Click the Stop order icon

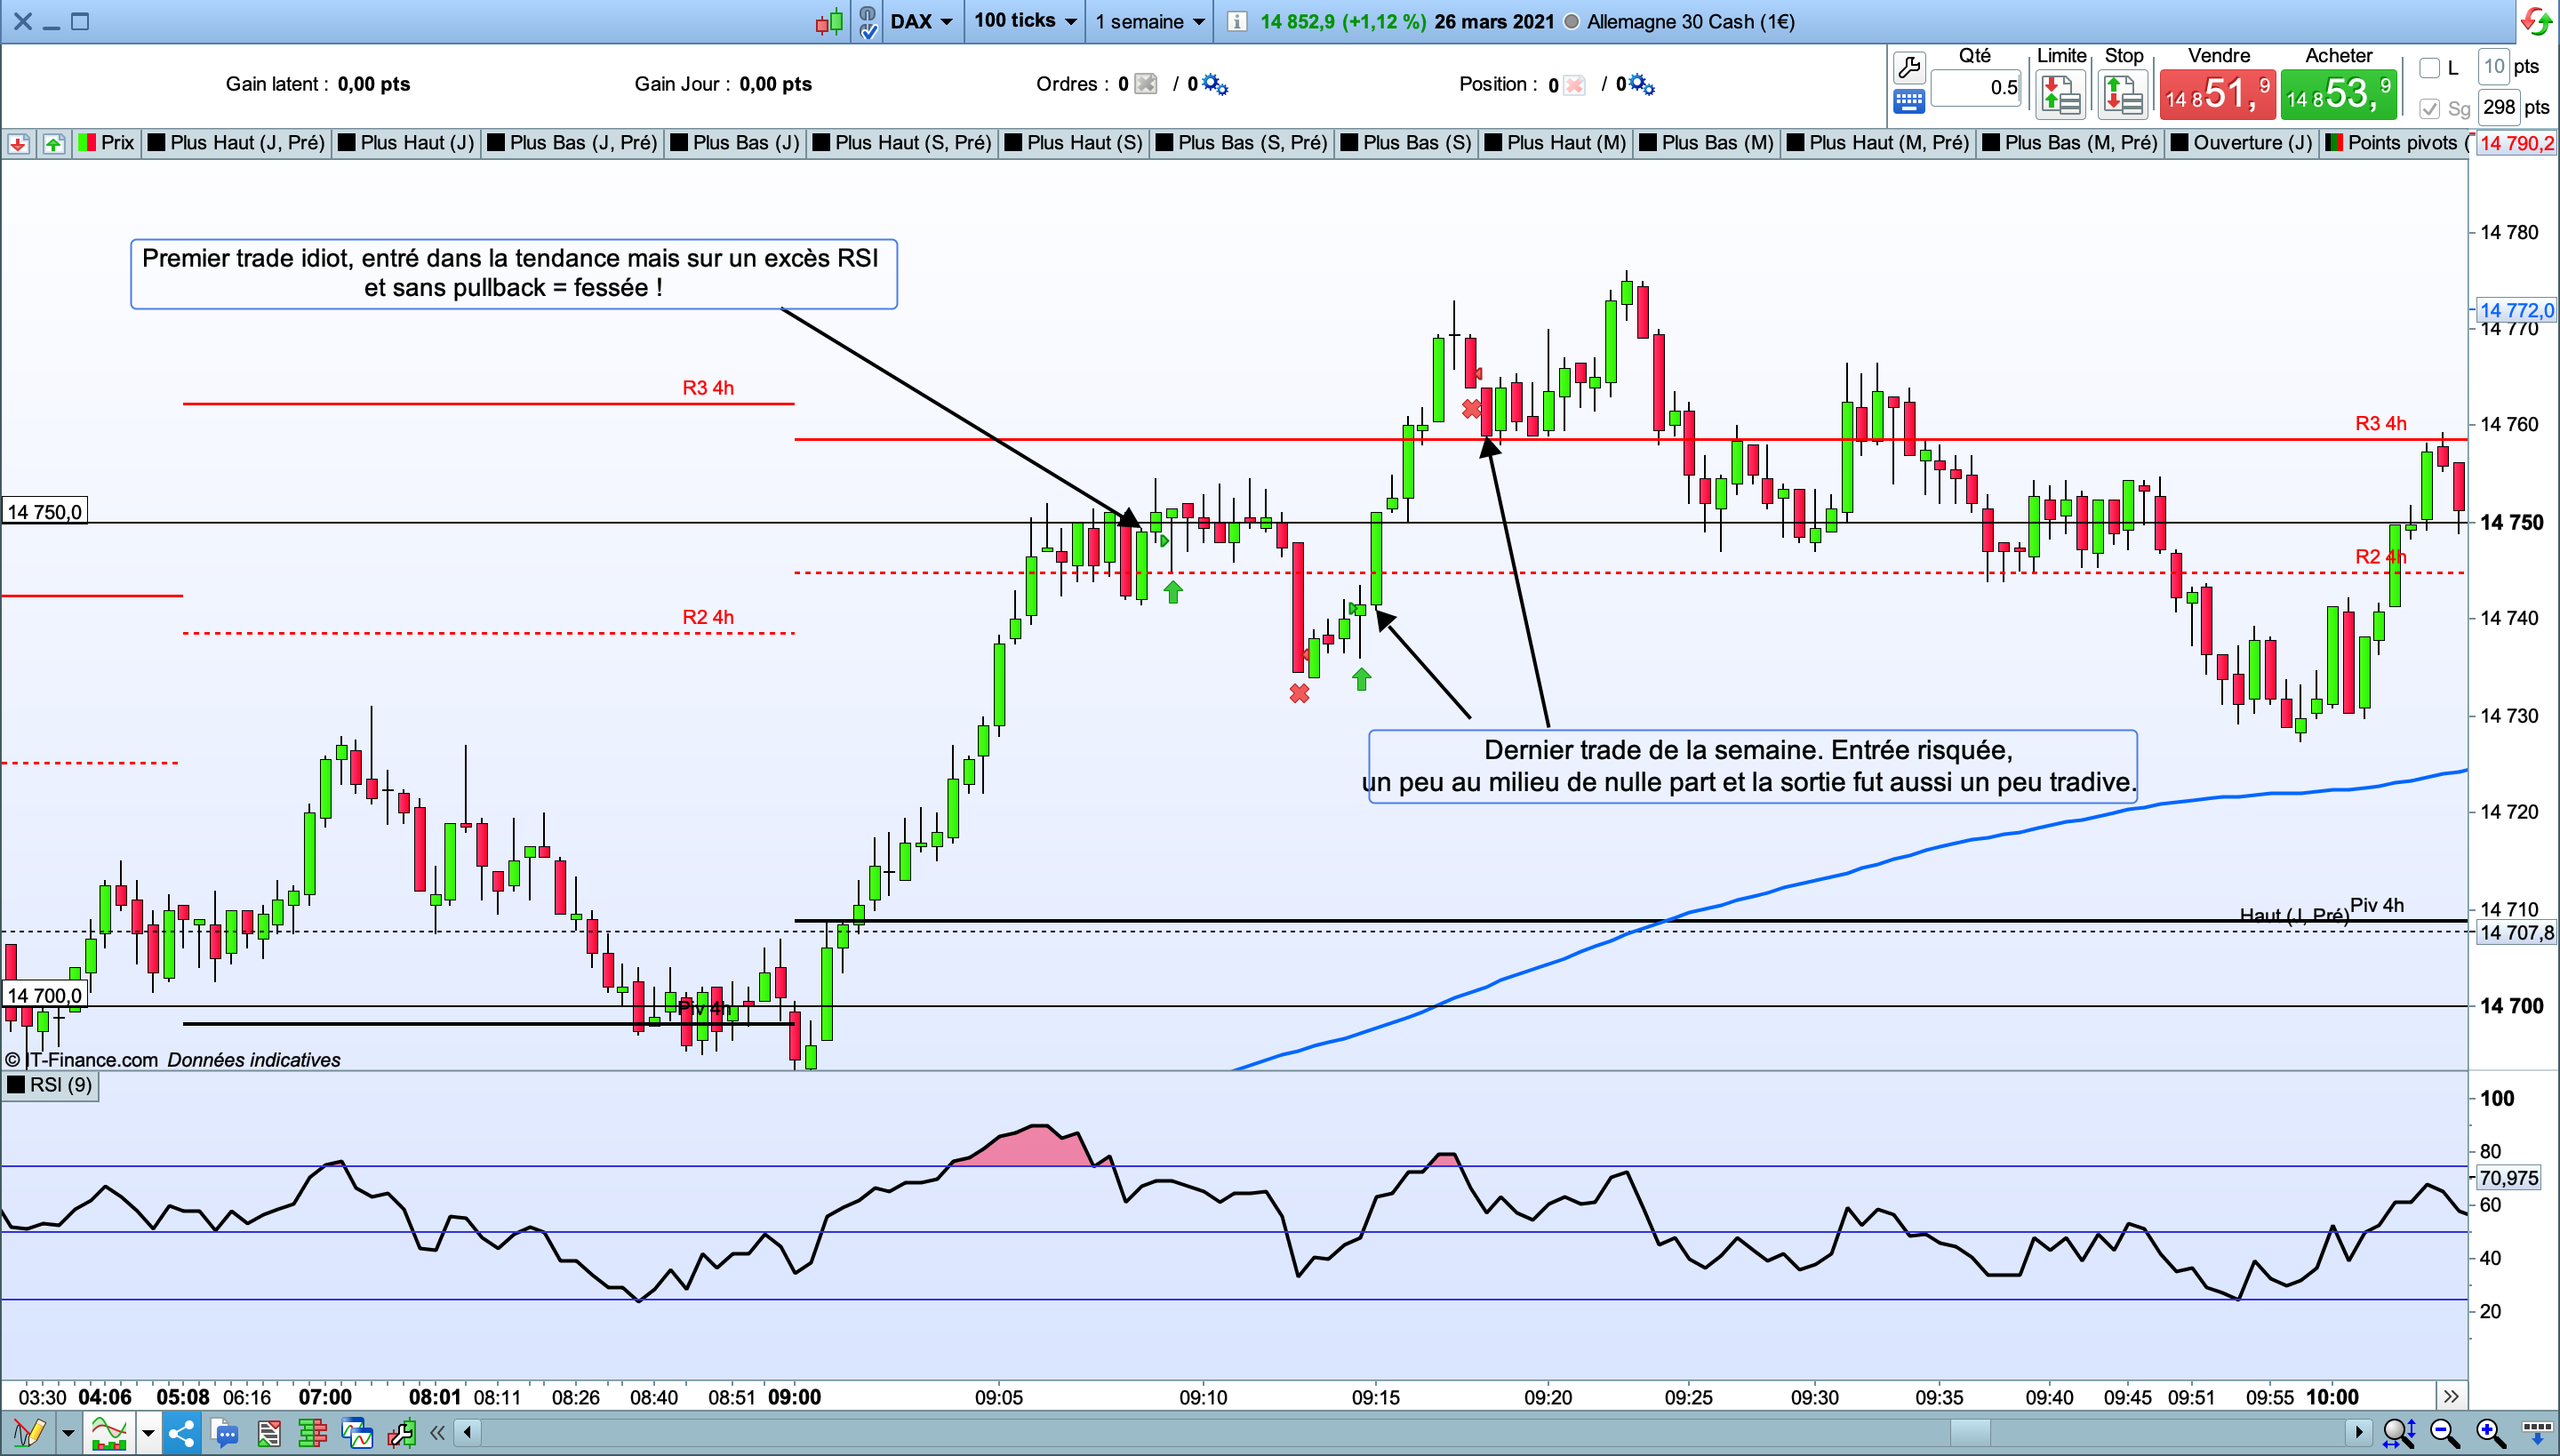[2123, 95]
